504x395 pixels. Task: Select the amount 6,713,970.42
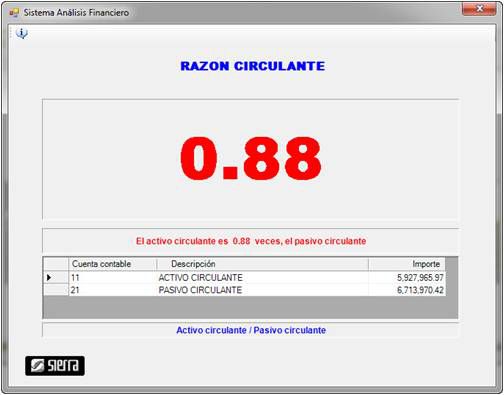407,290
